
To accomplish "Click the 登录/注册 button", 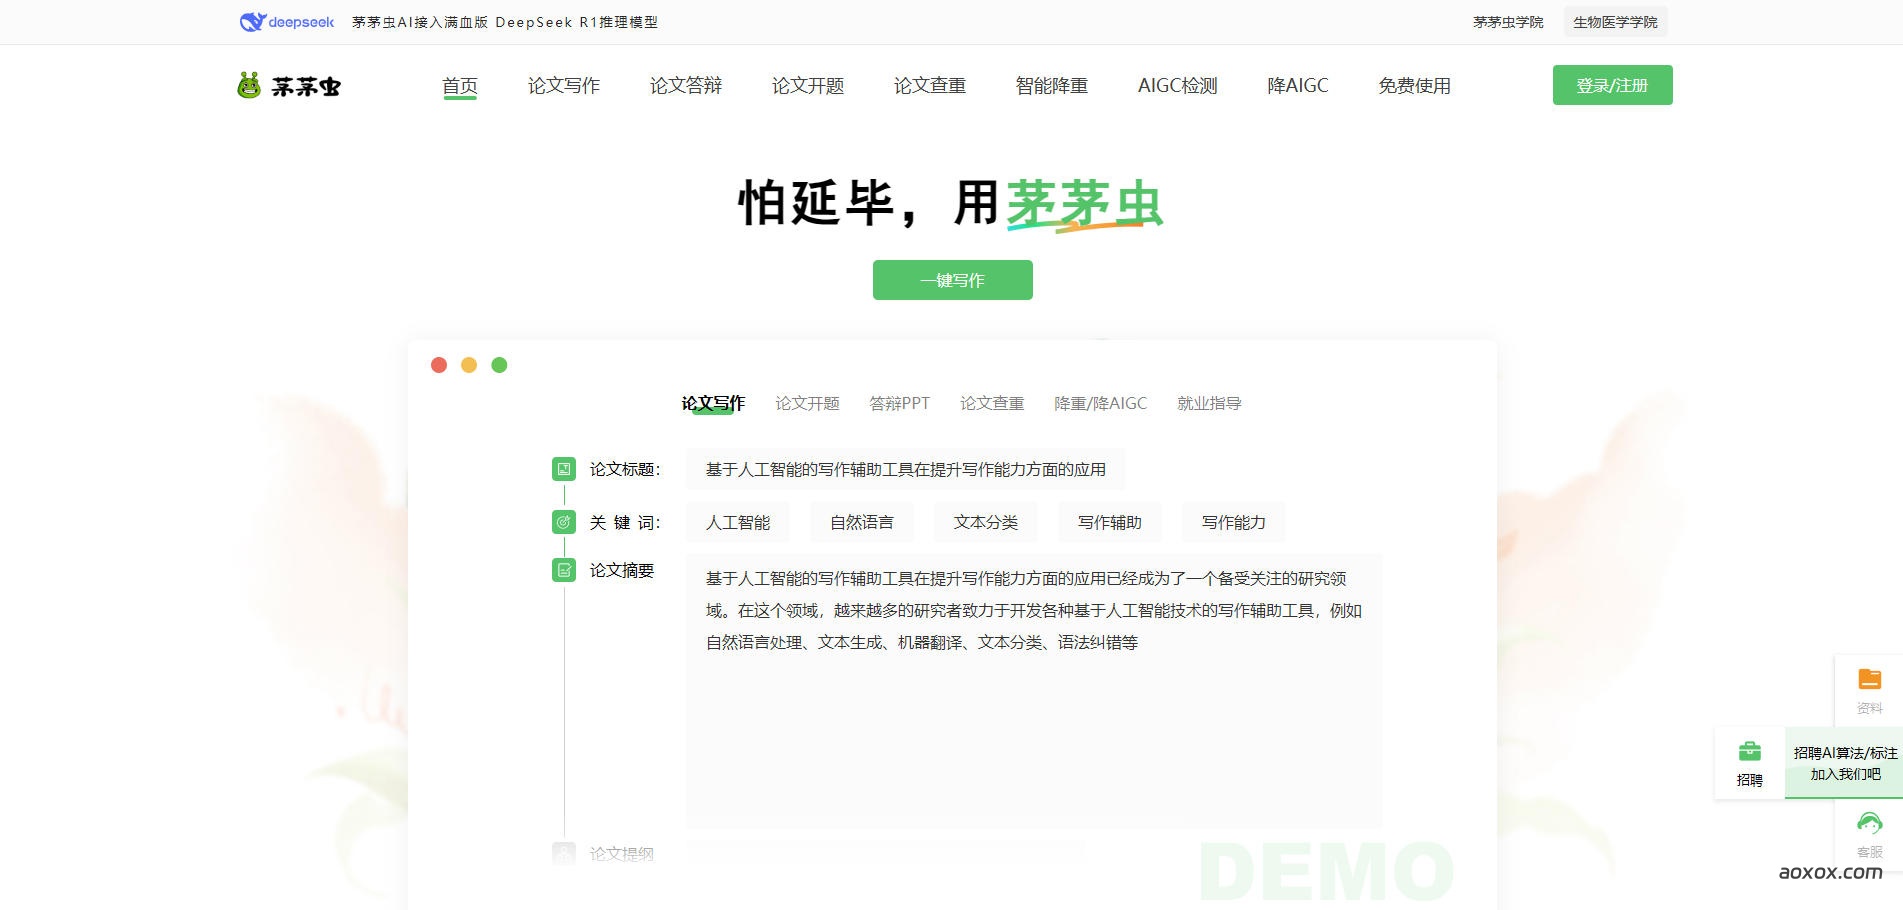I will click(x=1612, y=85).
